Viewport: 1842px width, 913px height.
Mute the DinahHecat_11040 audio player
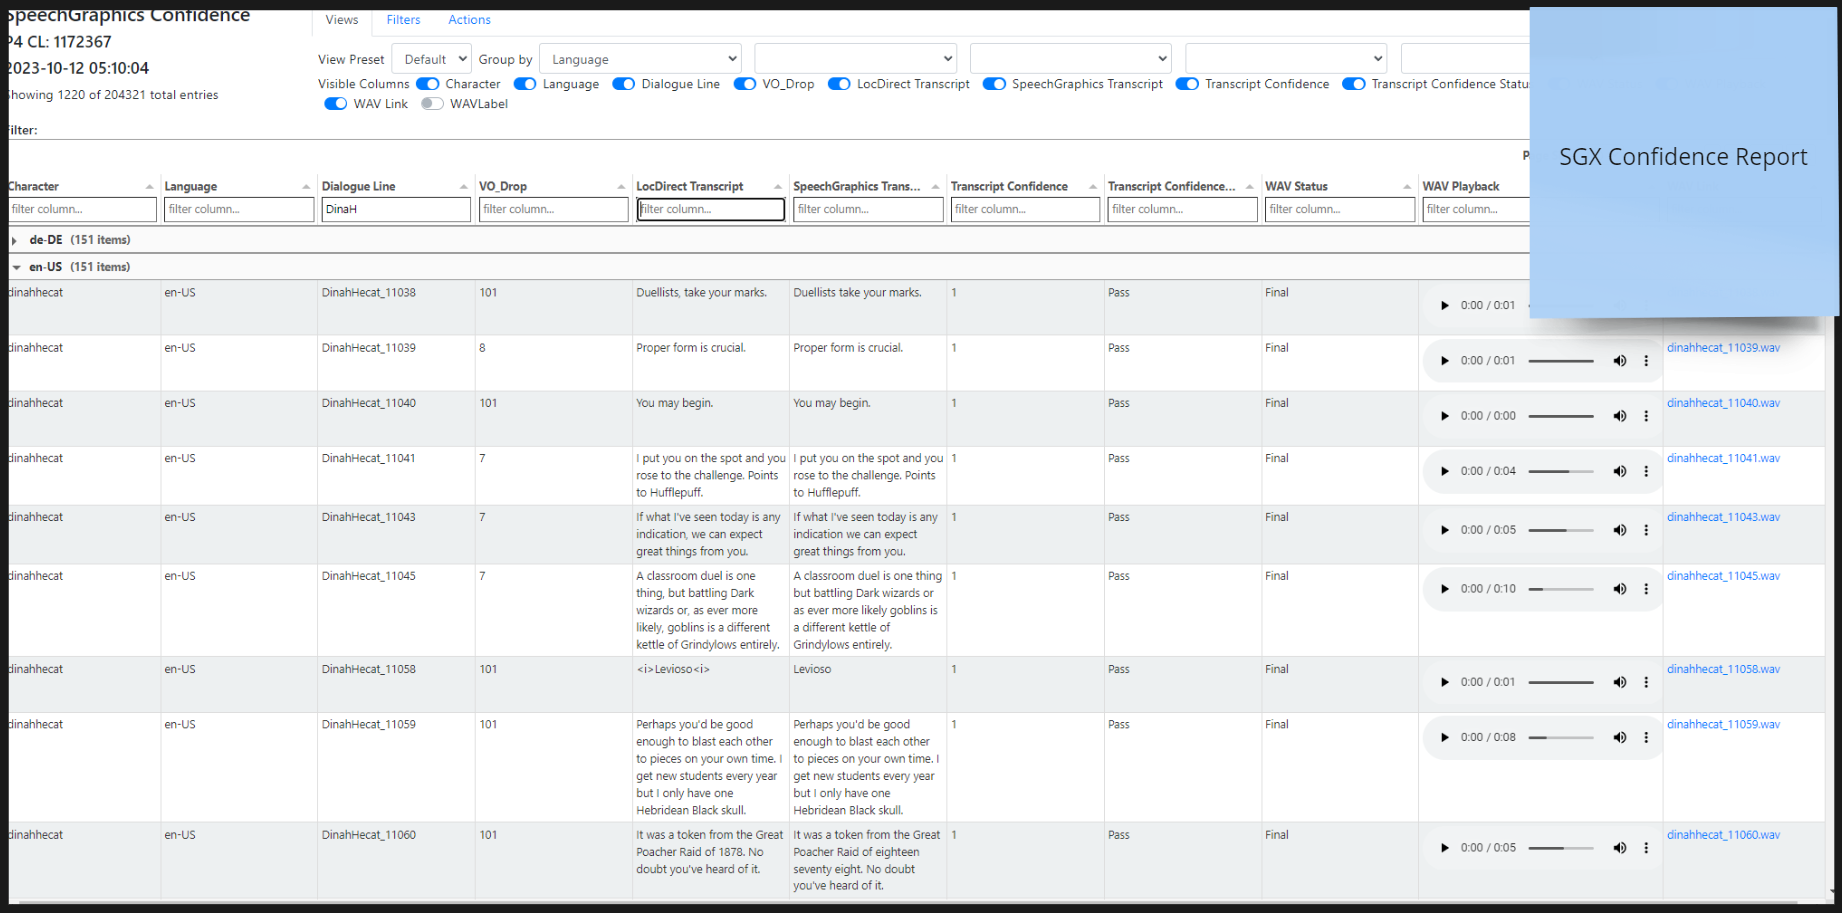point(1619,416)
